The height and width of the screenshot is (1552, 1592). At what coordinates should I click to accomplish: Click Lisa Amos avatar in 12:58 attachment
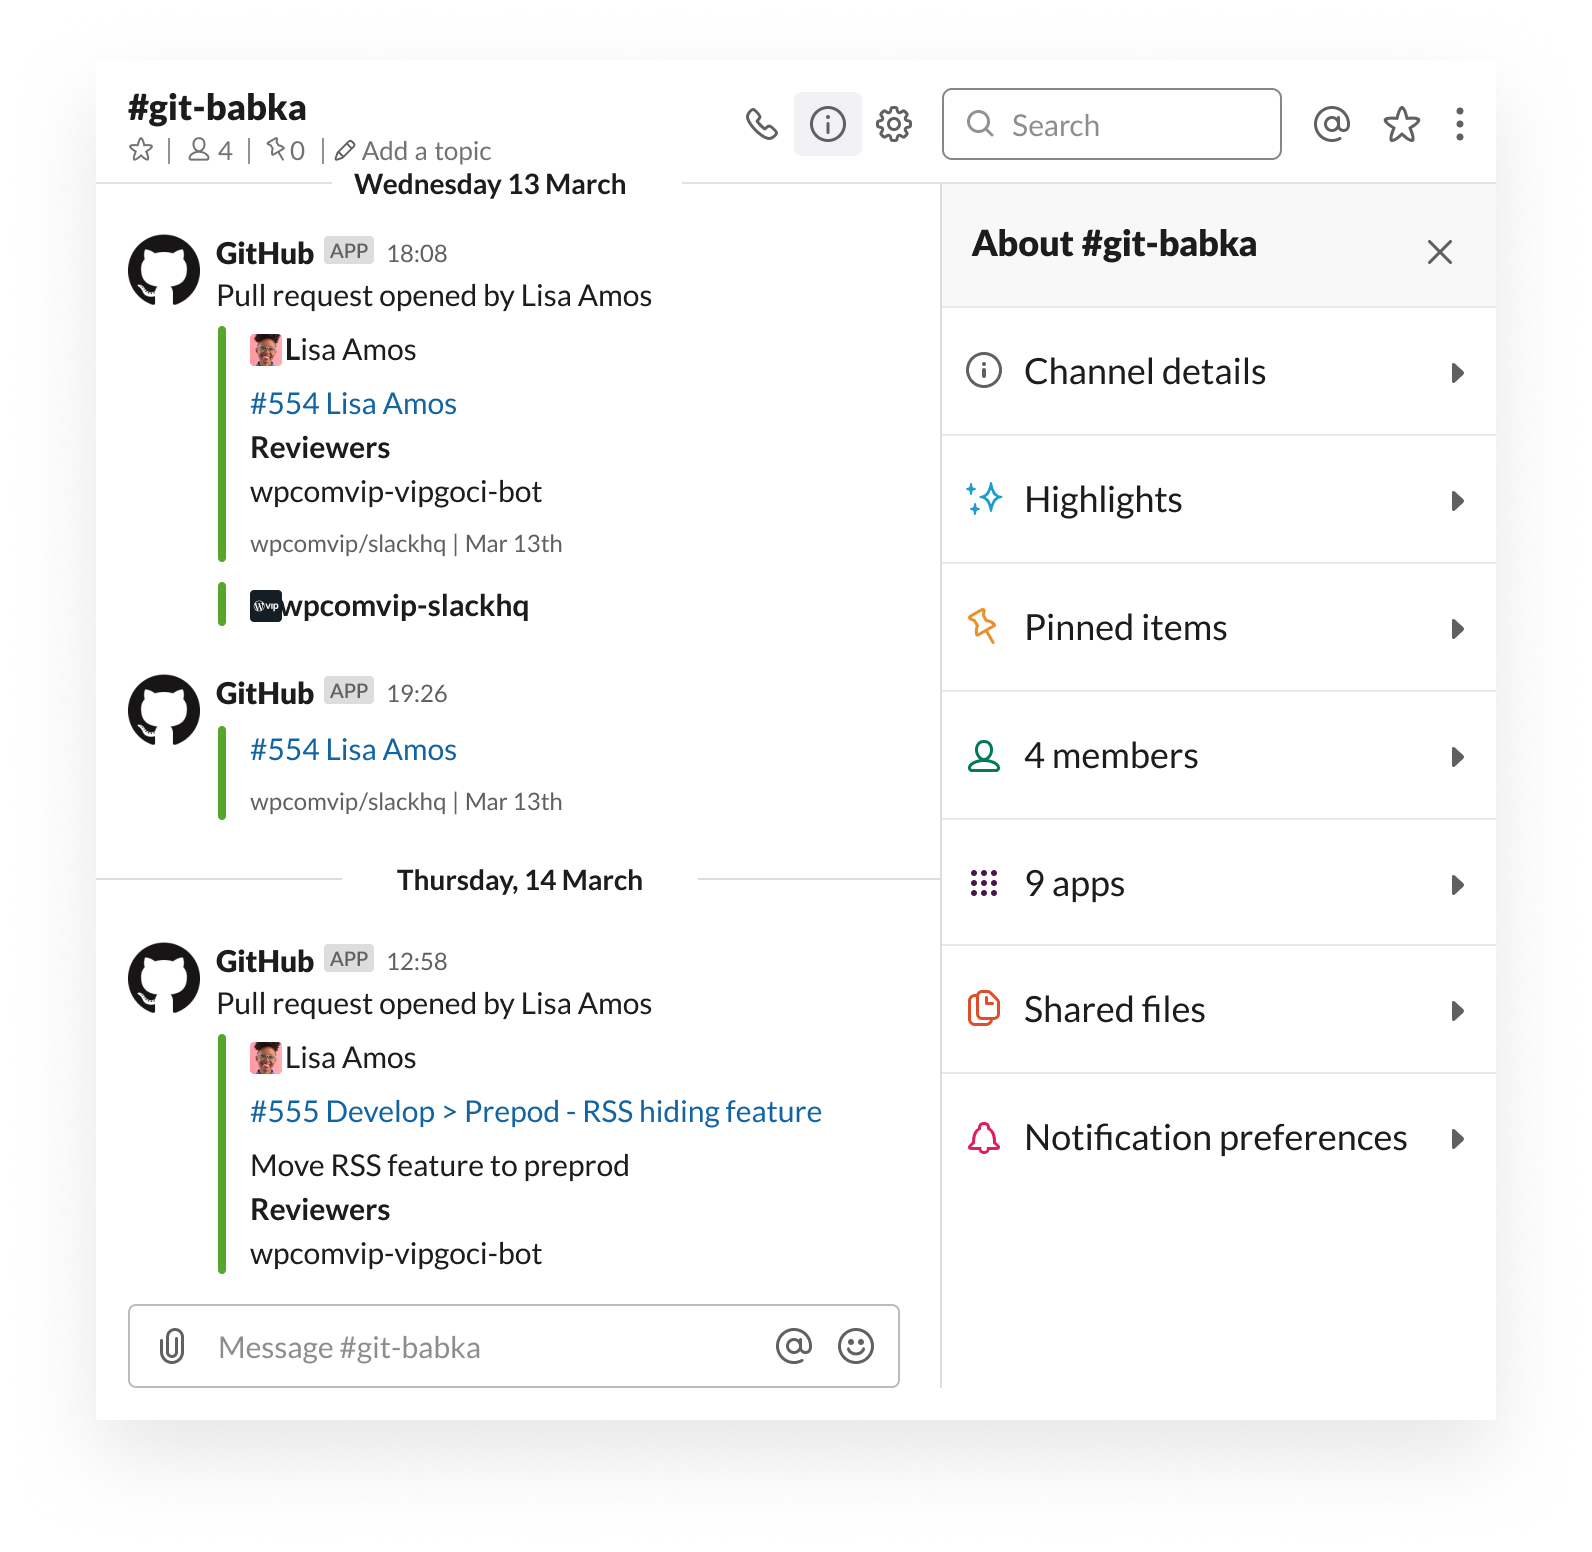(266, 1058)
